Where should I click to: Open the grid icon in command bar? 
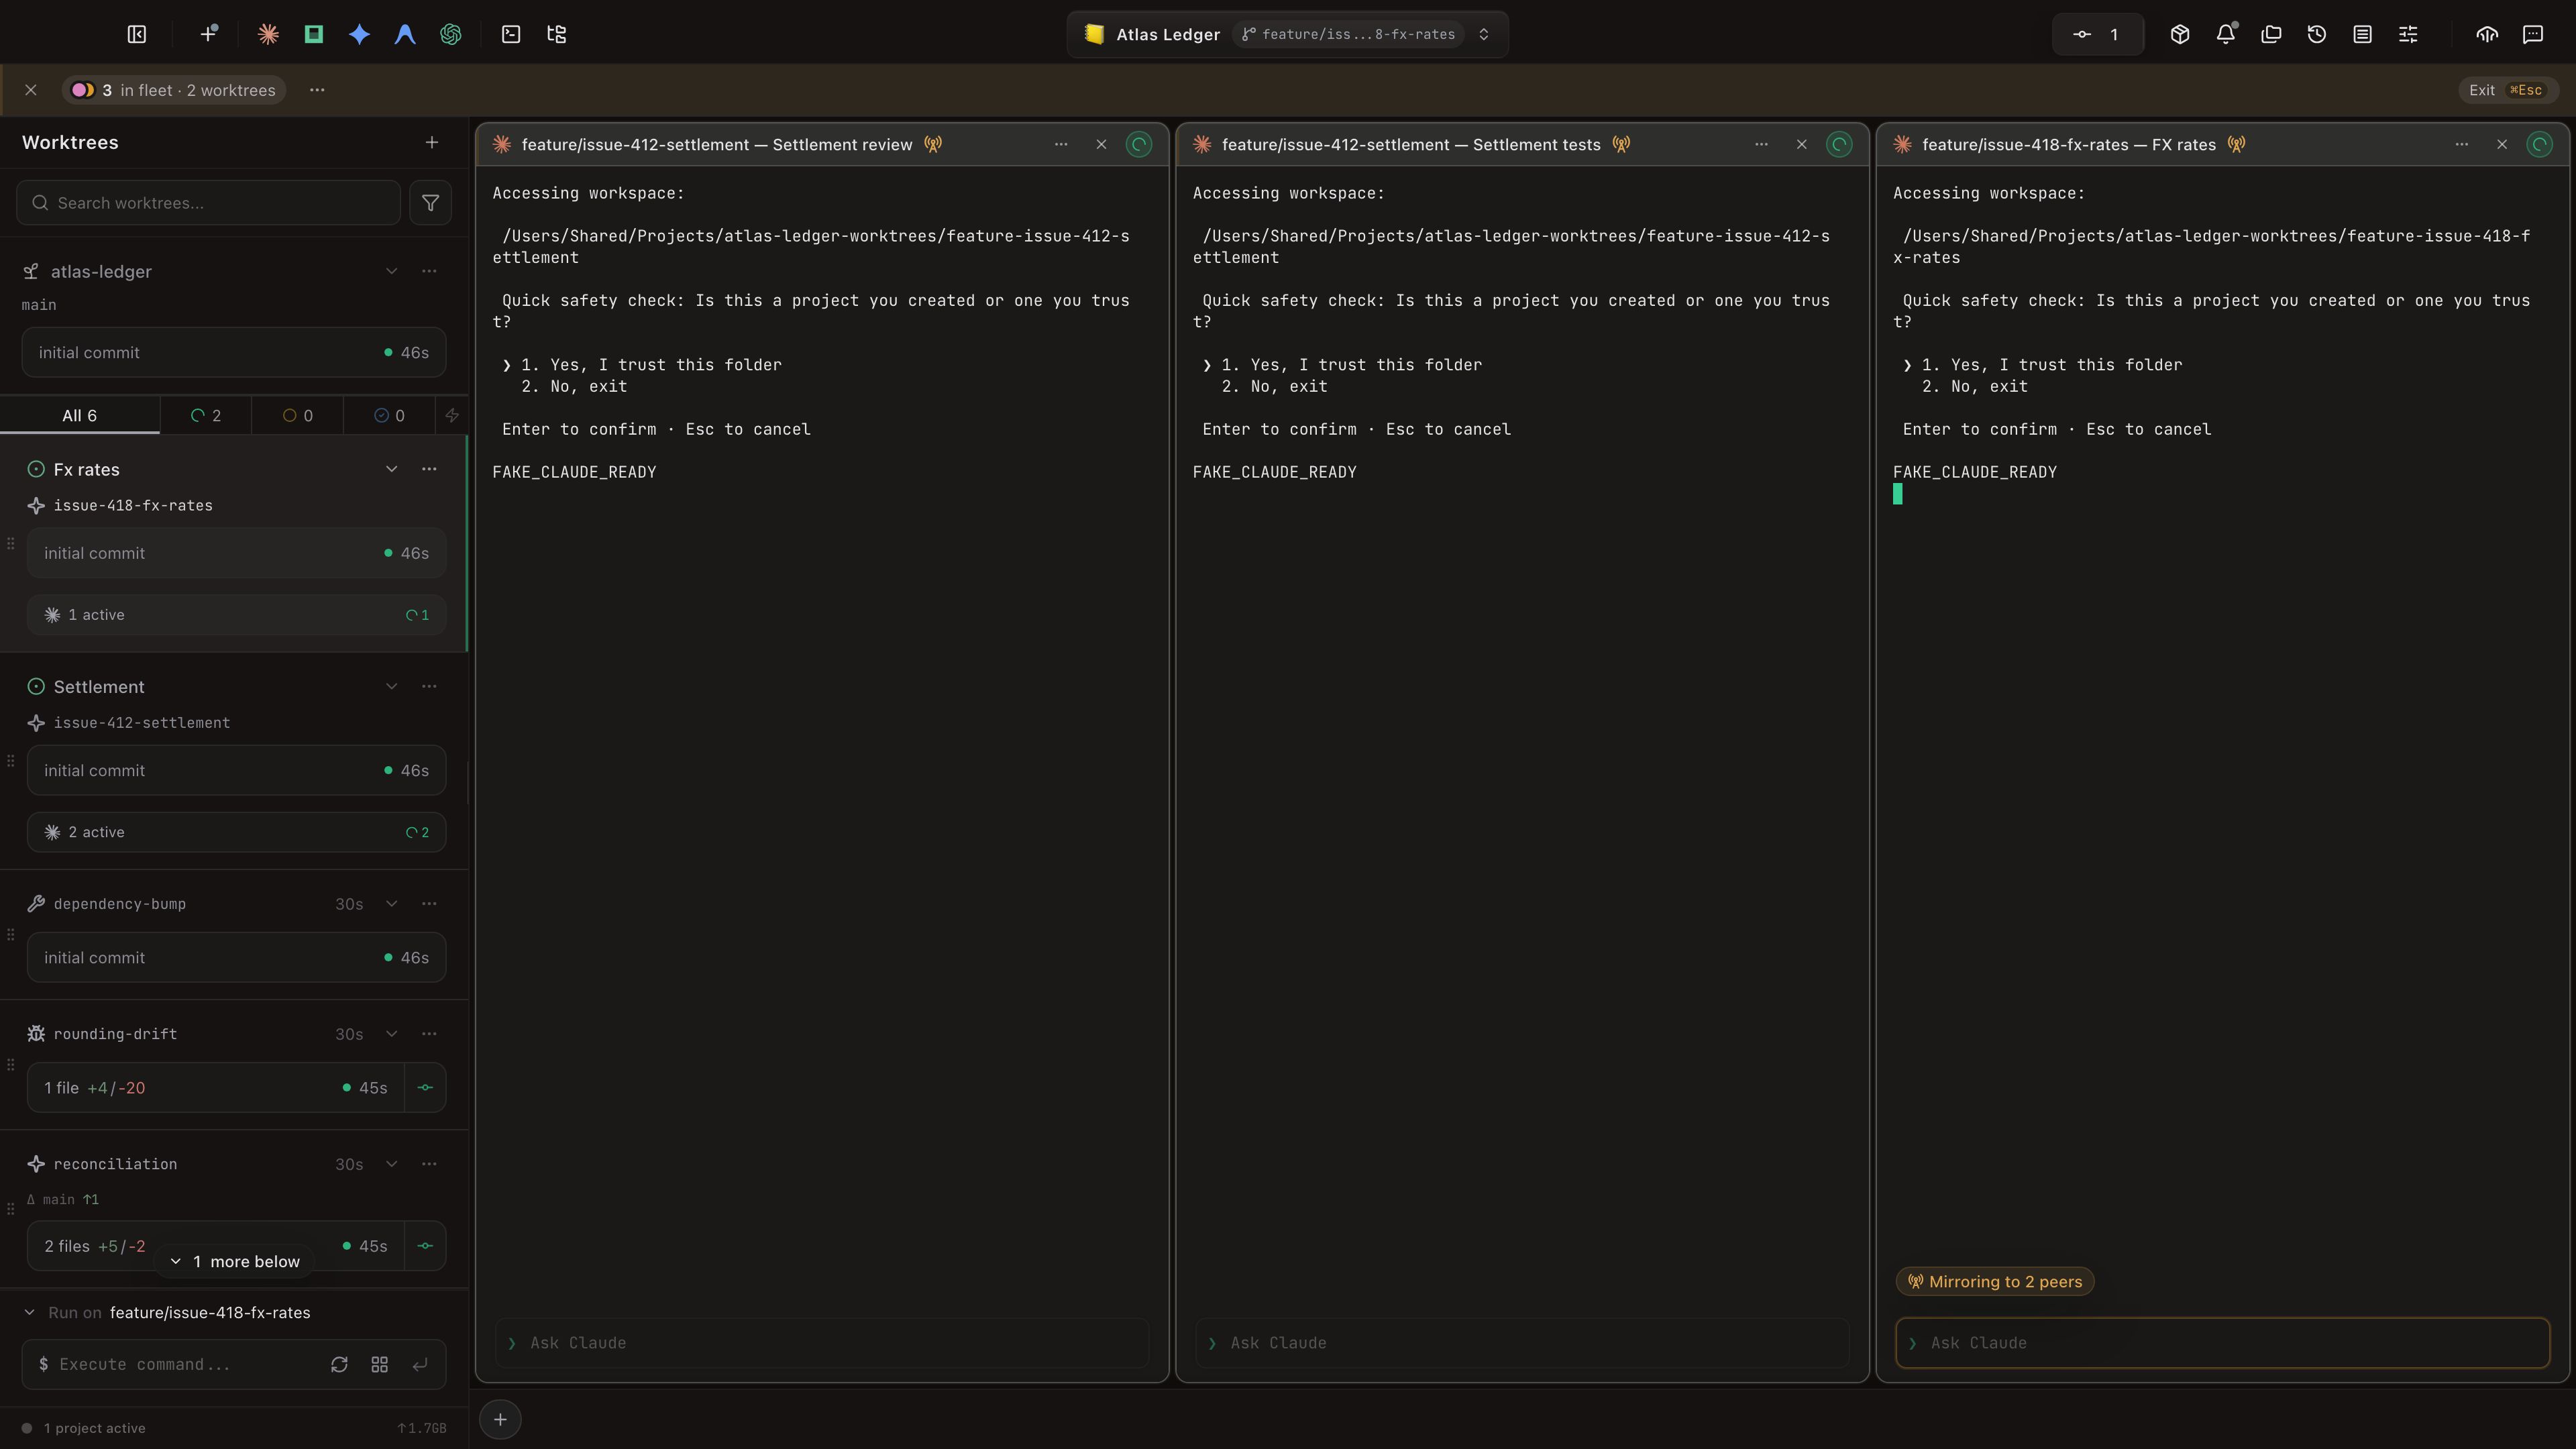click(379, 1365)
